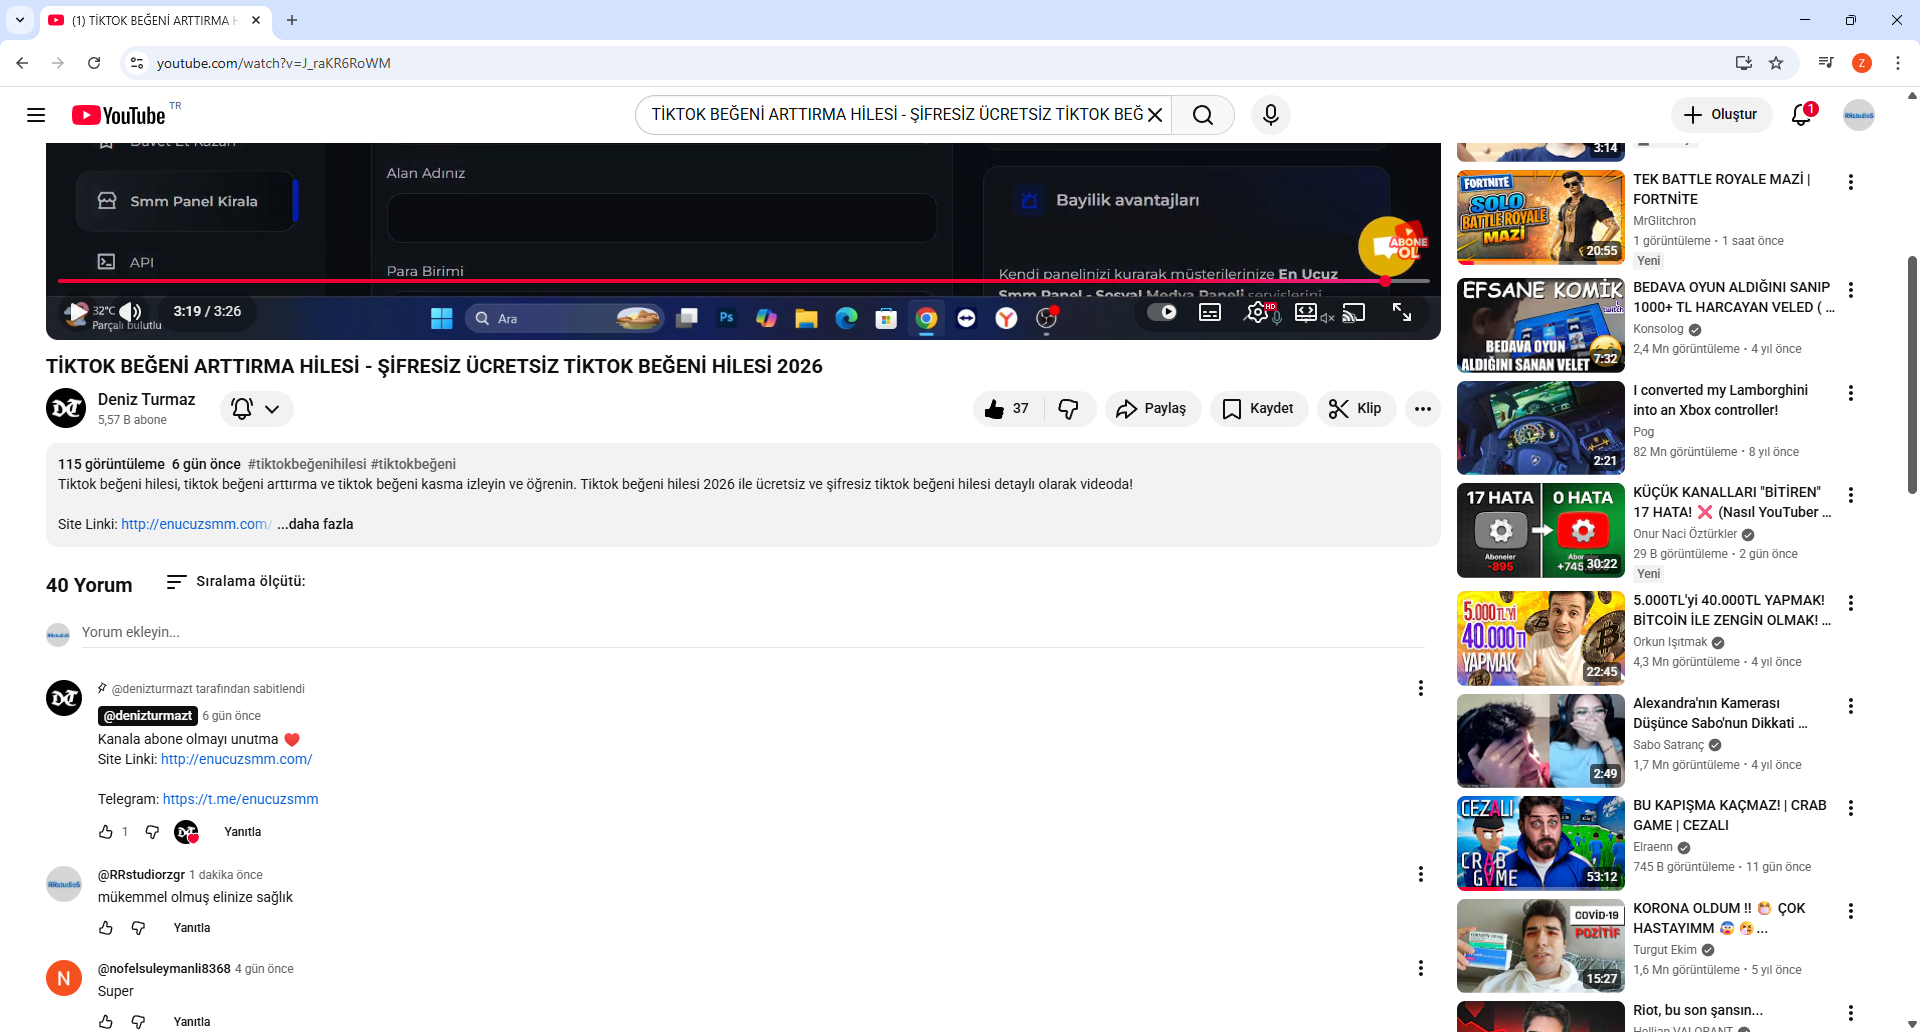Dislike the video

click(1069, 408)
